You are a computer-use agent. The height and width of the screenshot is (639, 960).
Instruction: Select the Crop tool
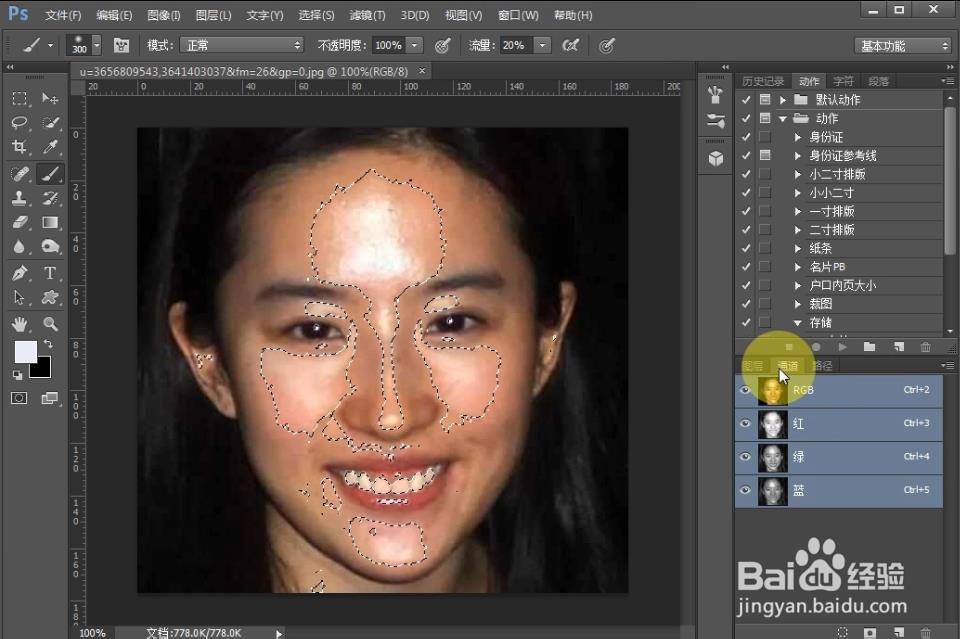(x=20, y=147)
